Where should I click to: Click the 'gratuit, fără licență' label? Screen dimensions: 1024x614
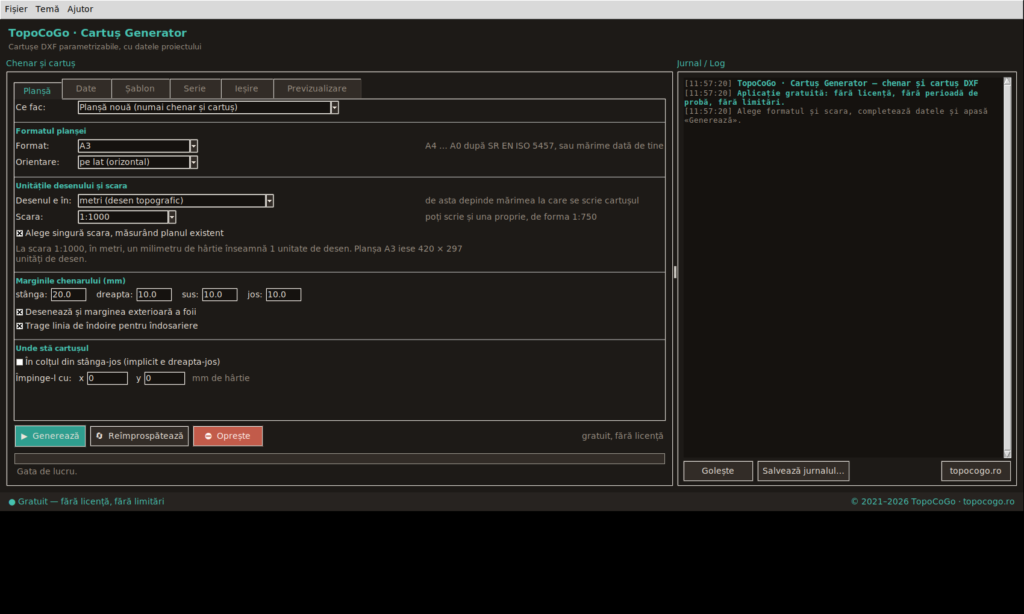point(622,436)
